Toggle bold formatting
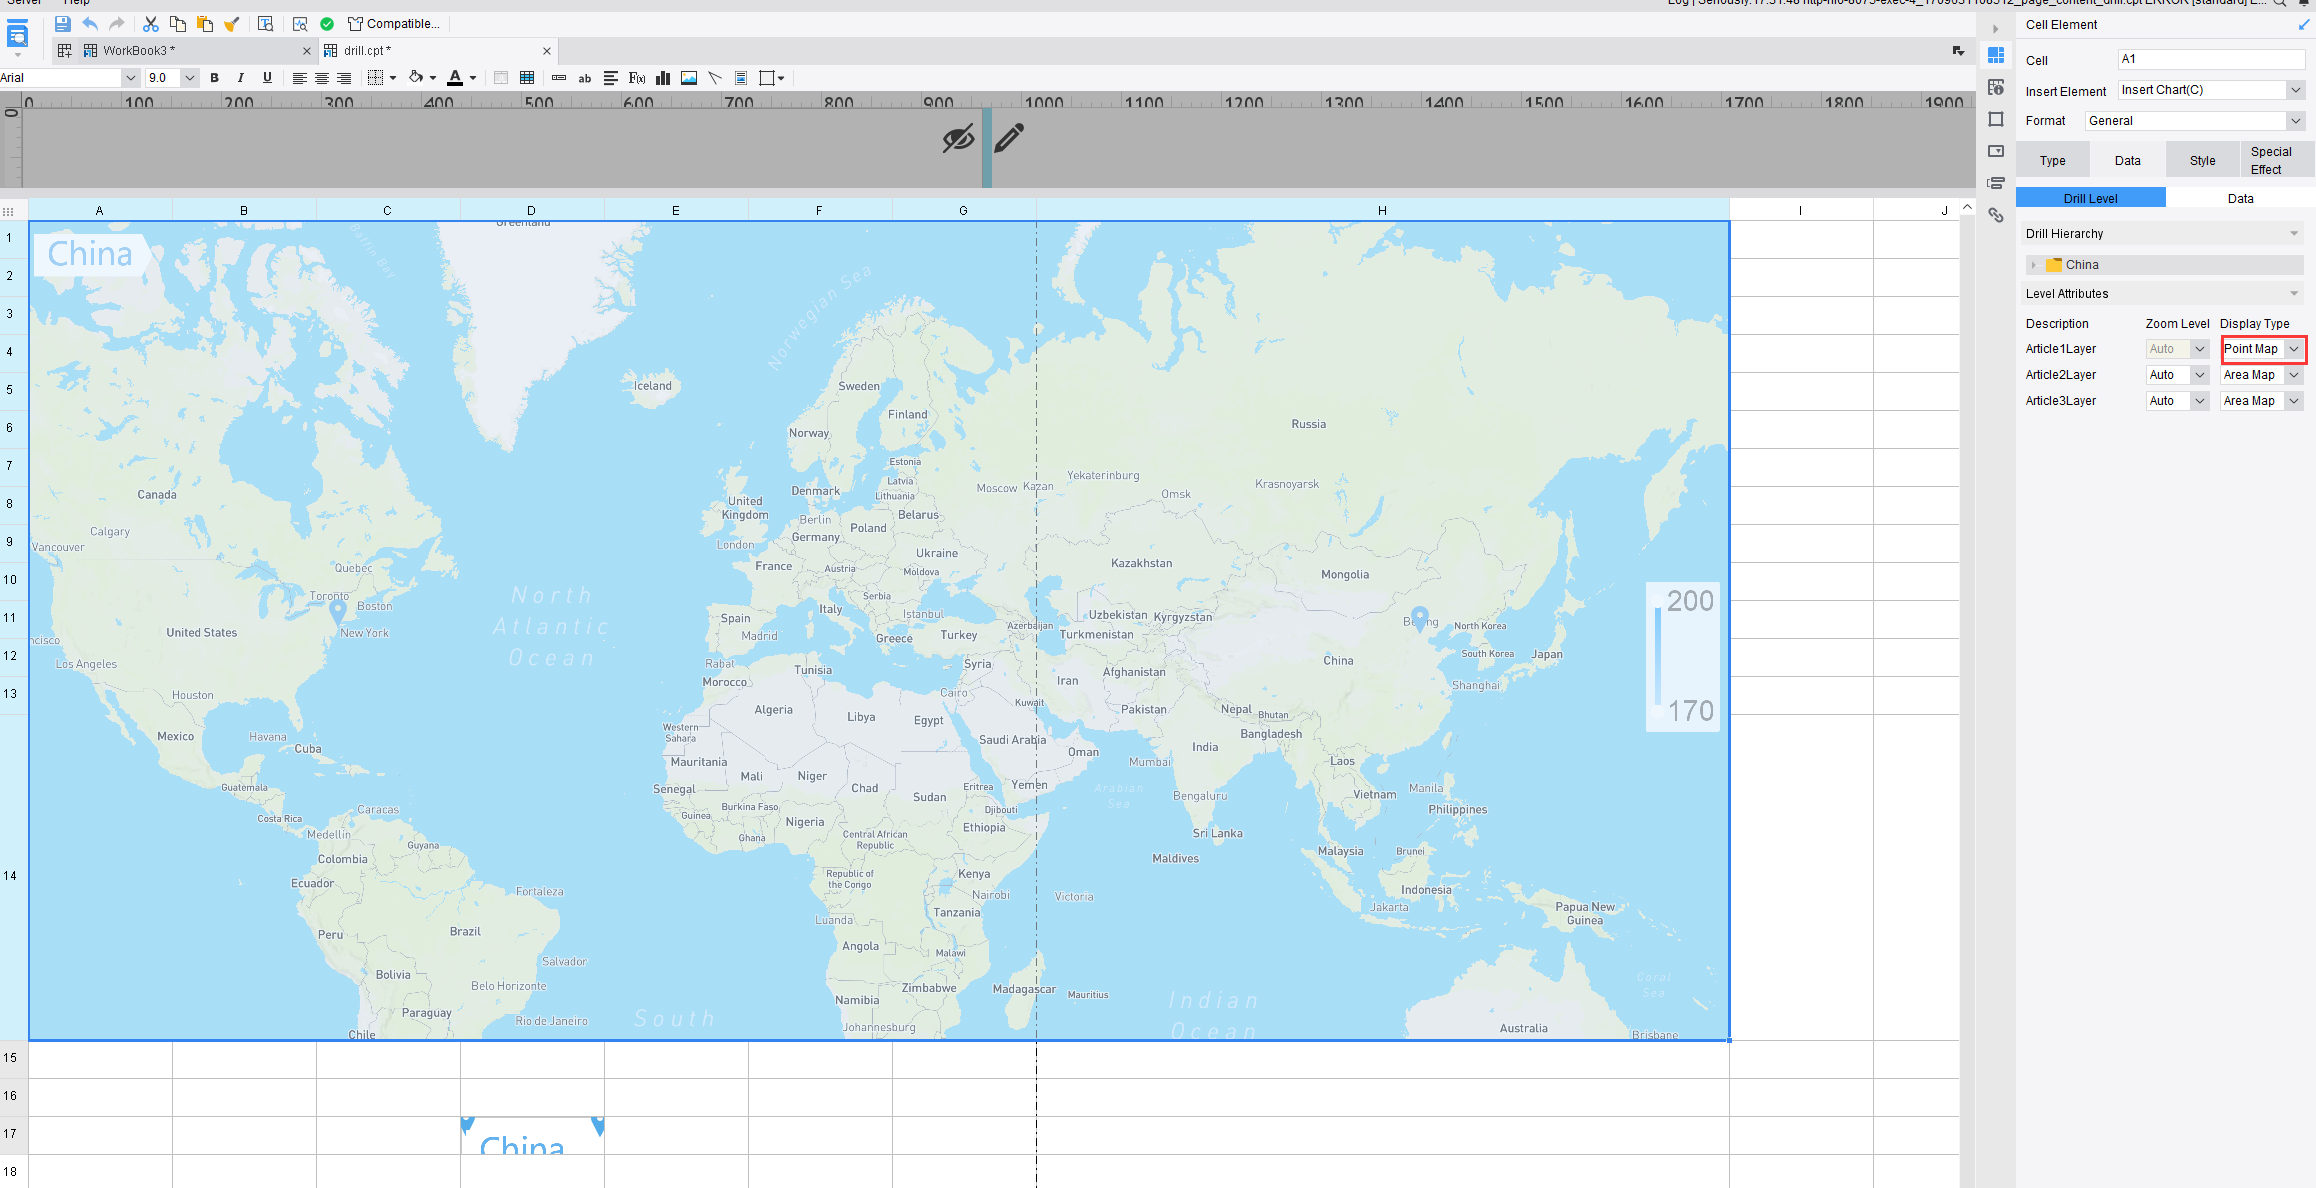Image resolution: width=2316 pixels, height=1188 pixels. click(214, 78)
